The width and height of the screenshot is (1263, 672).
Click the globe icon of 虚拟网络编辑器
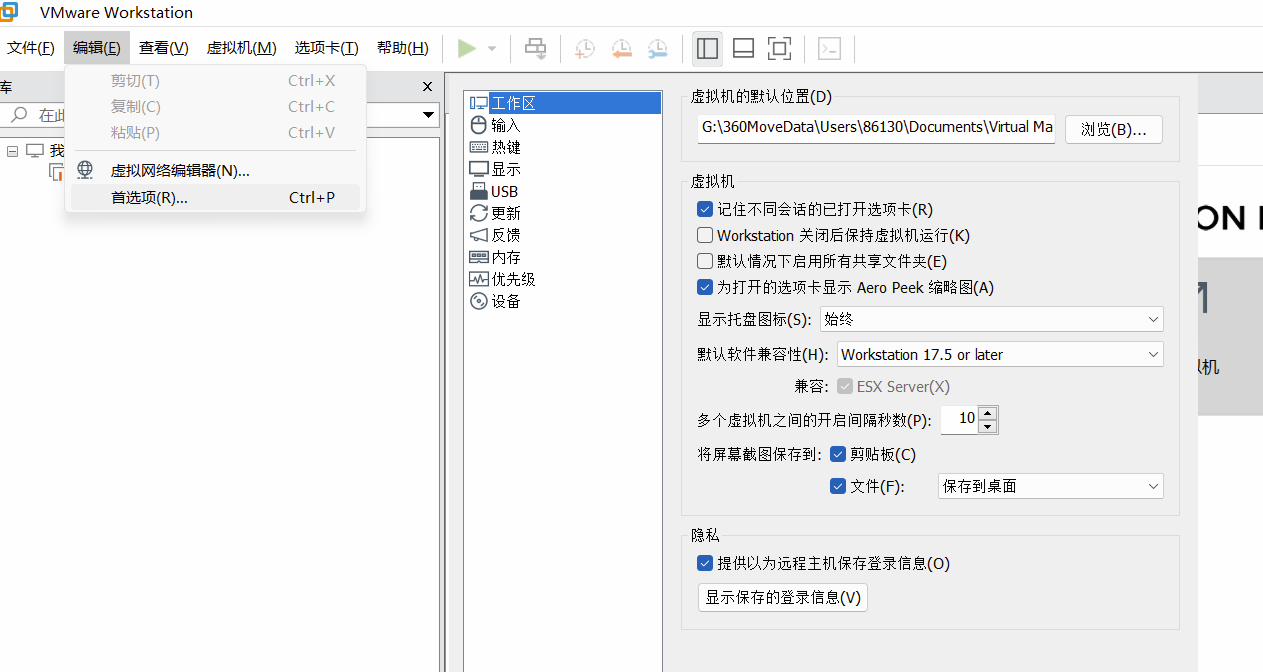(x=85, y=170)
